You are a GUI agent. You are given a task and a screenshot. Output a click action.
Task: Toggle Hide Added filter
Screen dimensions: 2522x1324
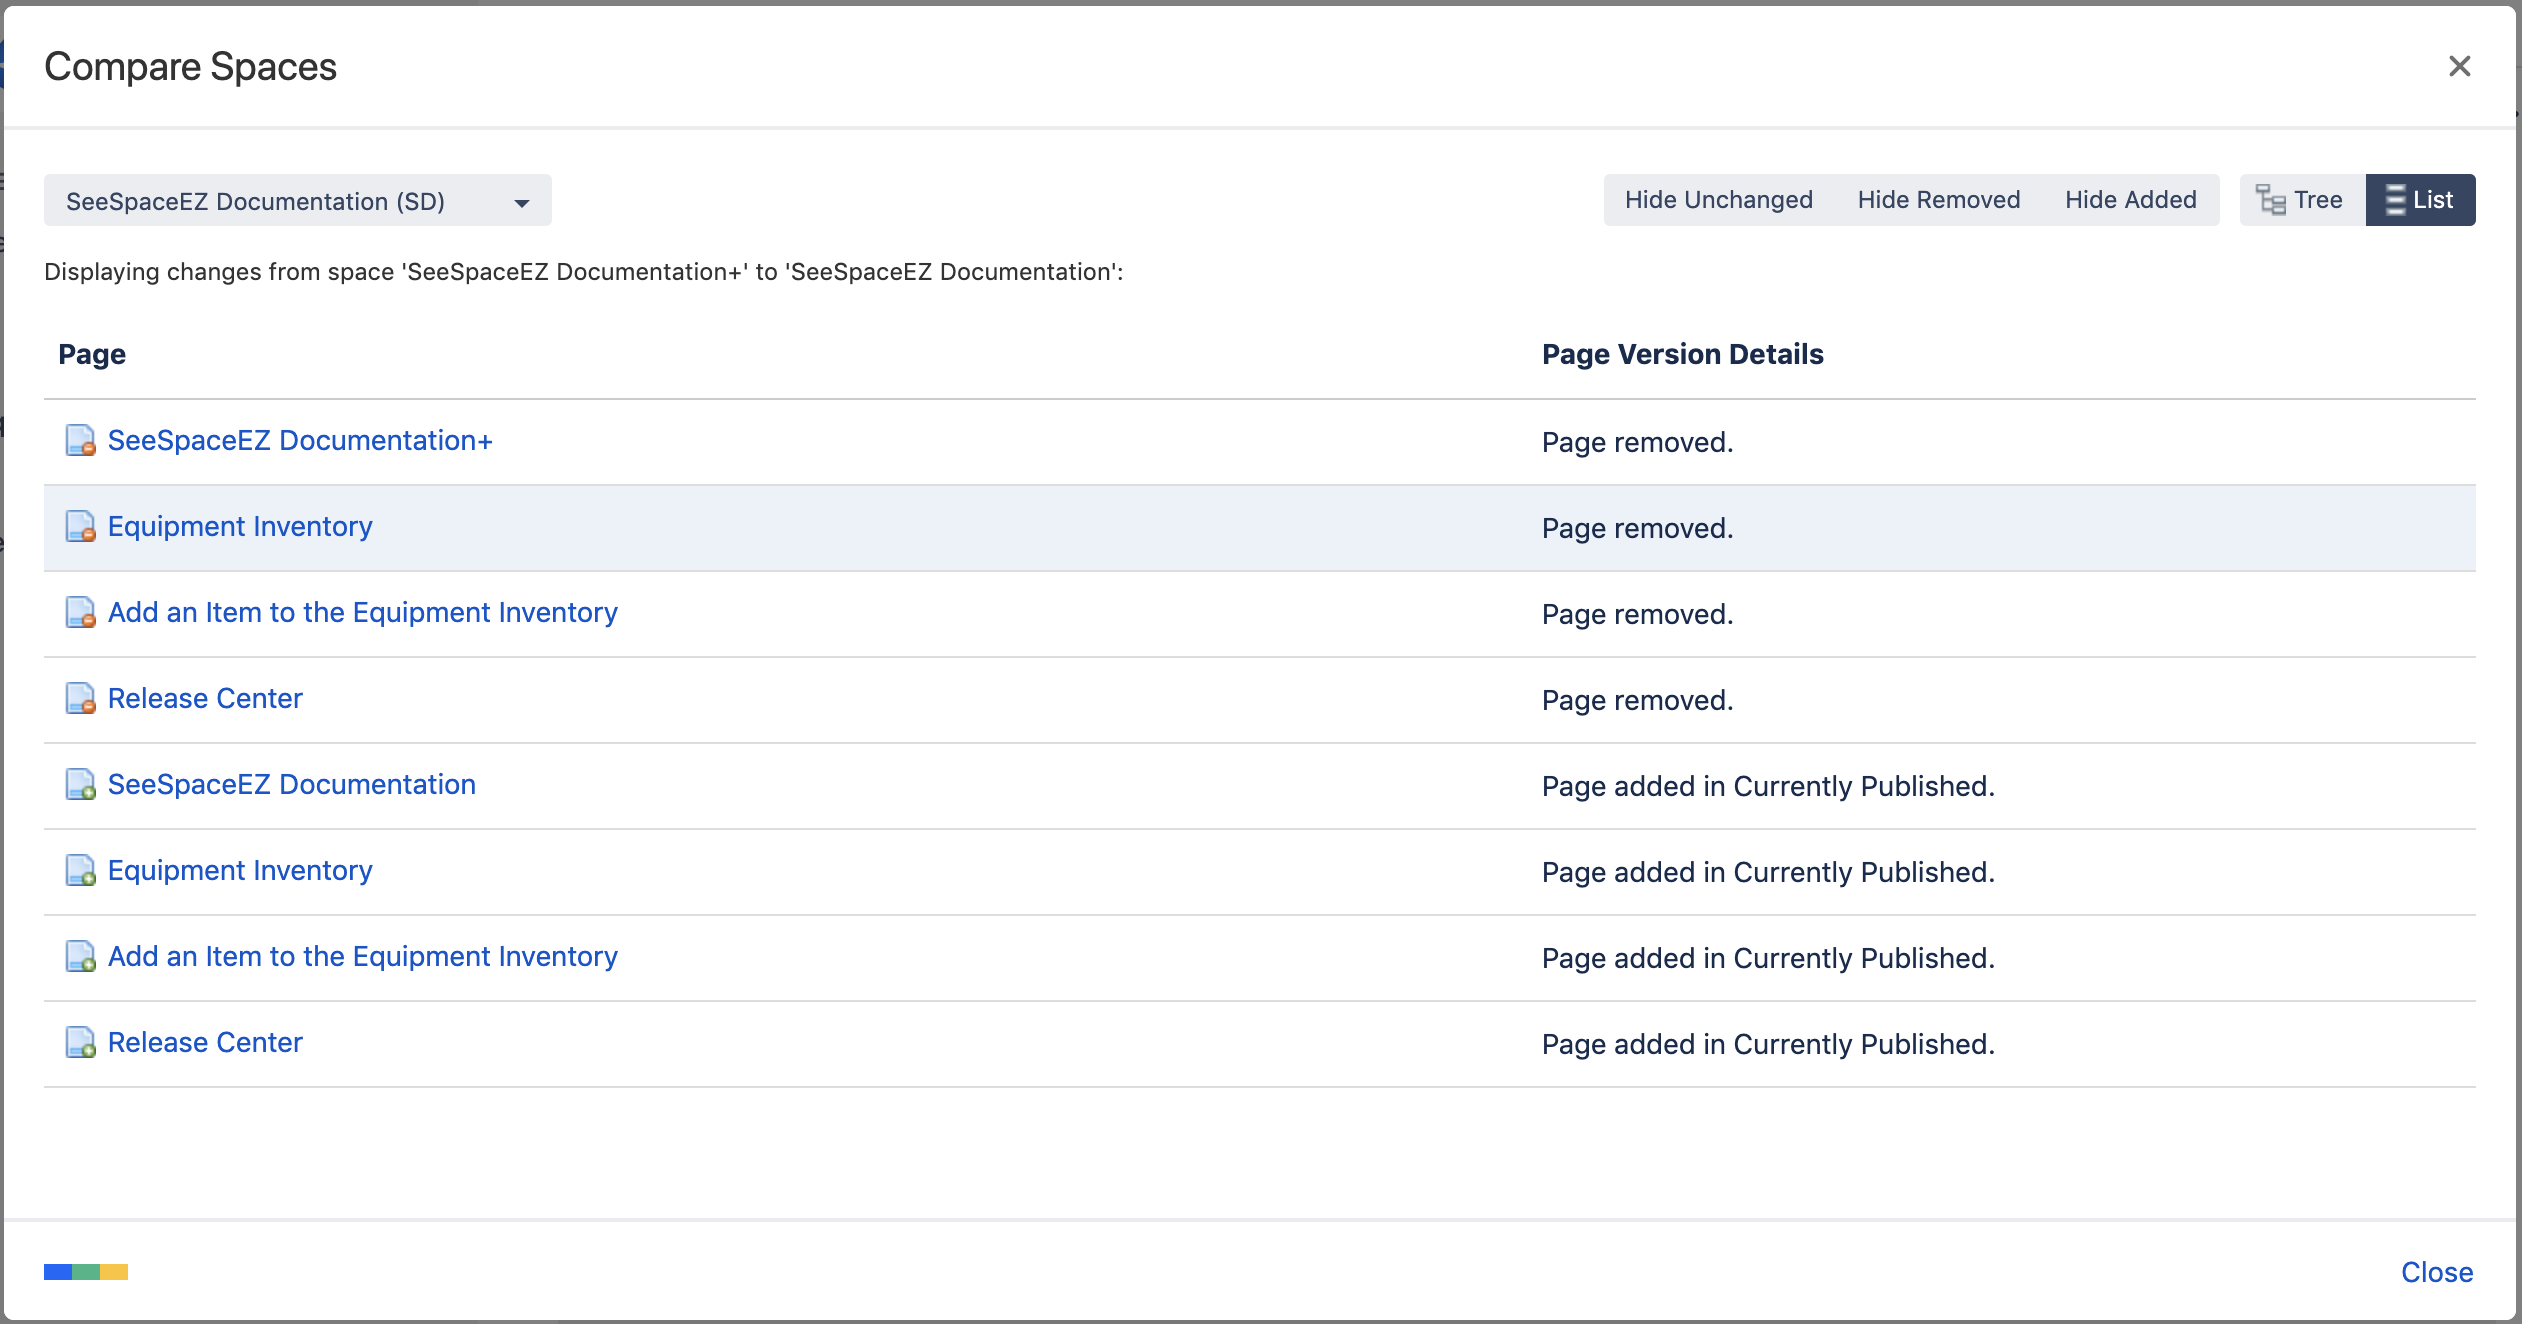click(x=2130, y=200)
